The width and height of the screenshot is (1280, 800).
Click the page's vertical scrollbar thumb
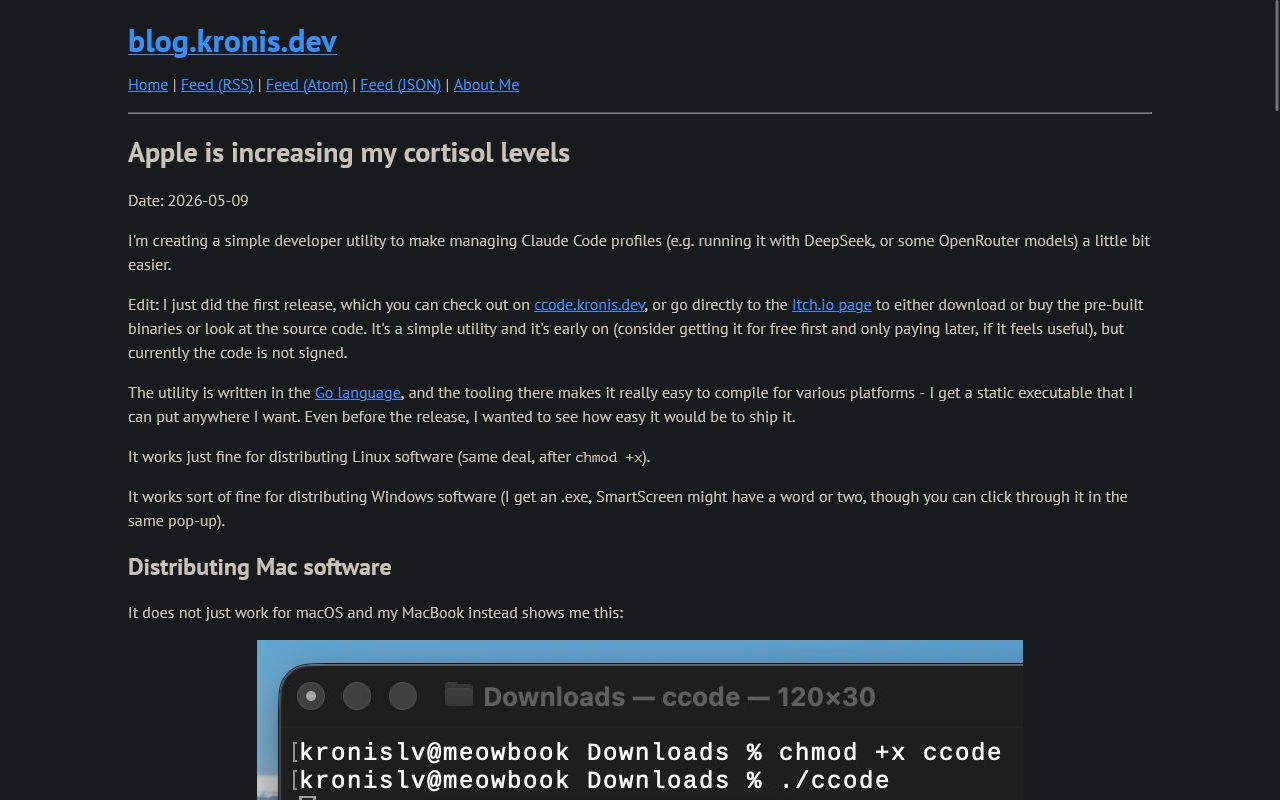pyautogui.click(x=1275, y=55)
